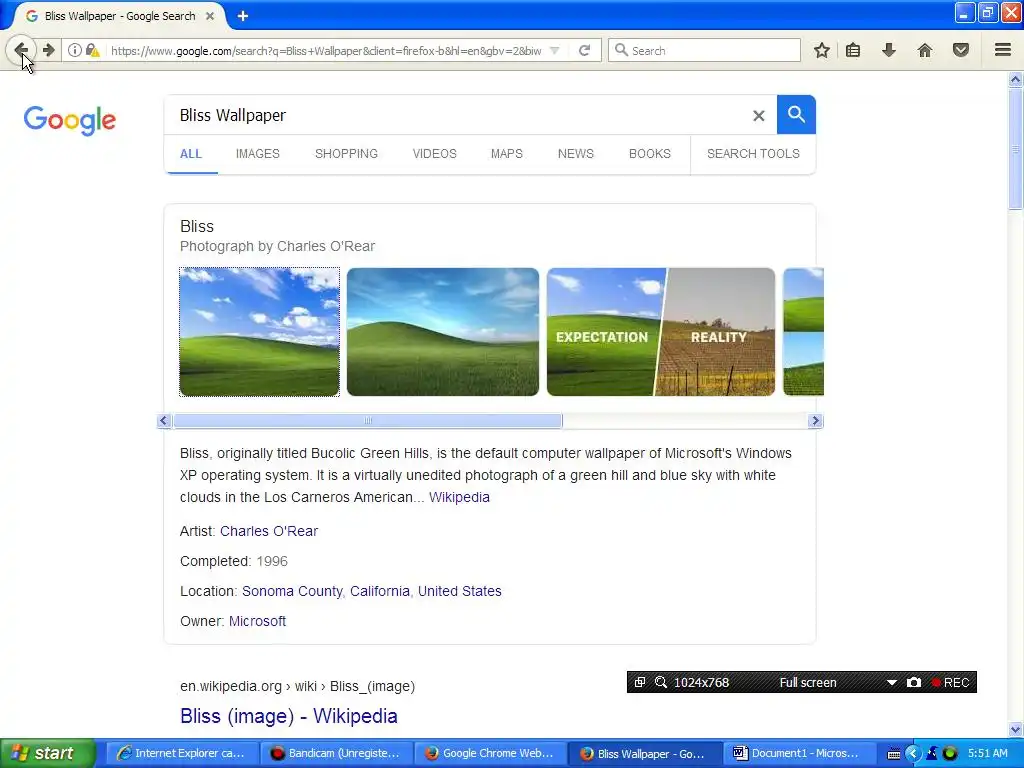Switch to Bandicam taskbar item
Image resolution: width=1024 pixels, height=768 pixels.
click(336, 753)
